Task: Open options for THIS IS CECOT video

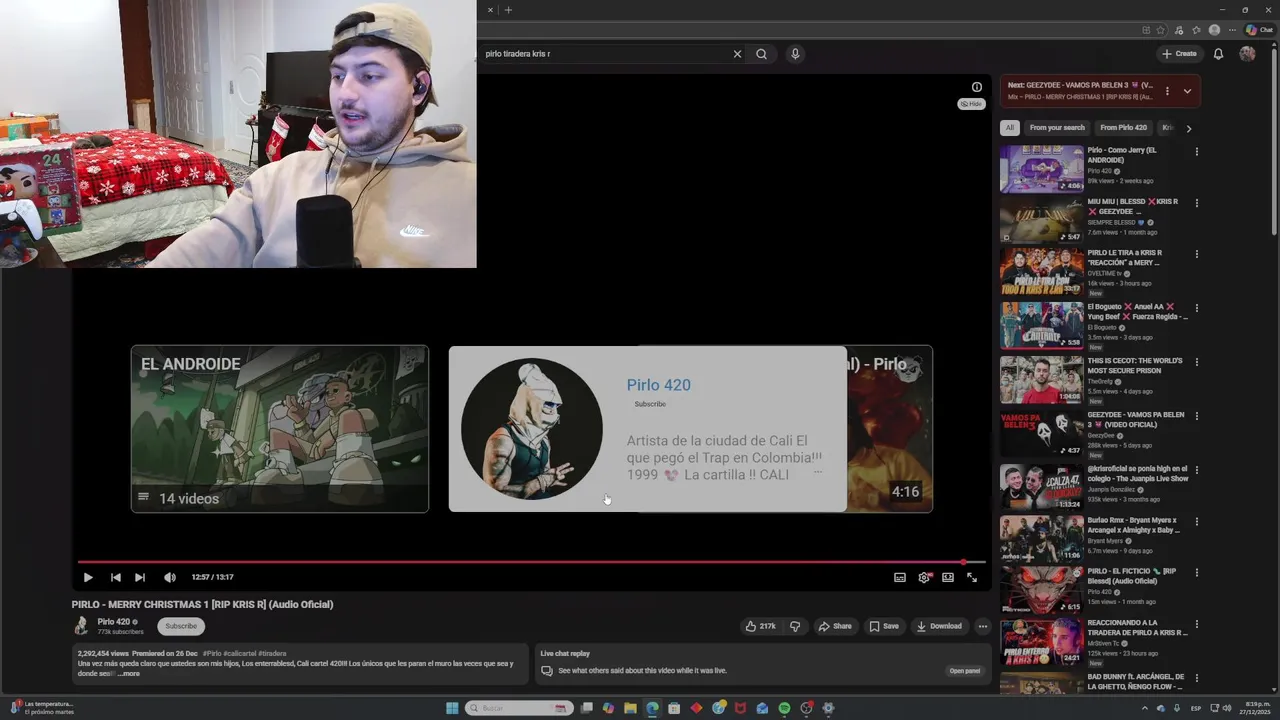Action: tap(1196, 362)
